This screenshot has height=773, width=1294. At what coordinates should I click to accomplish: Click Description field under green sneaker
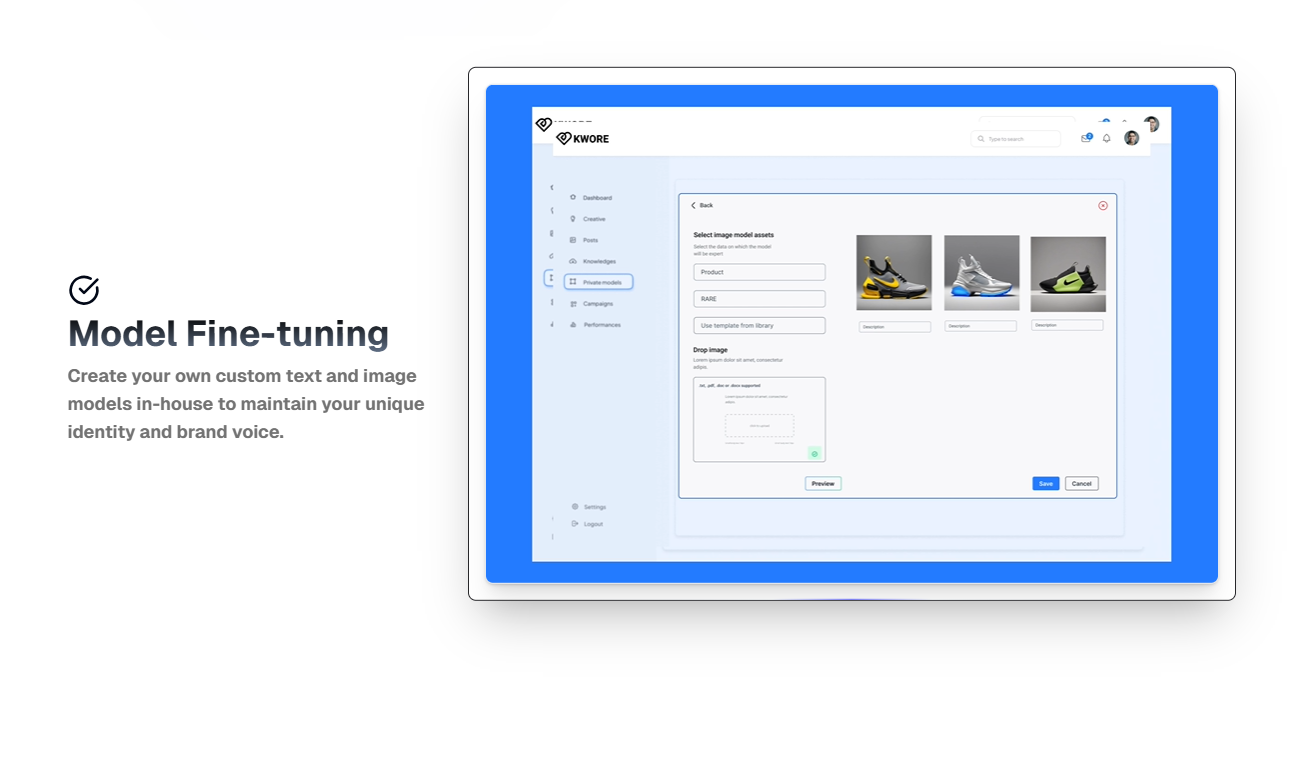point(1067,325)
